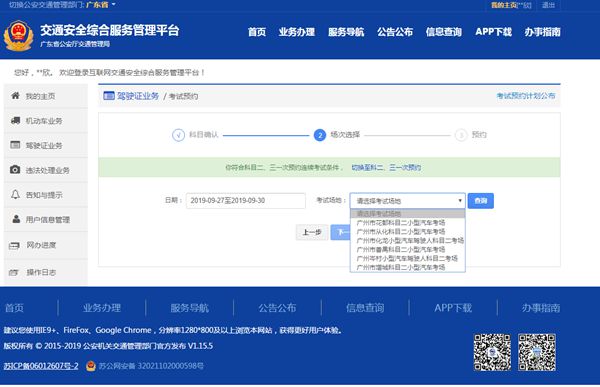Click the right QR code
600x387 pixels.
(x=537, y=352)
